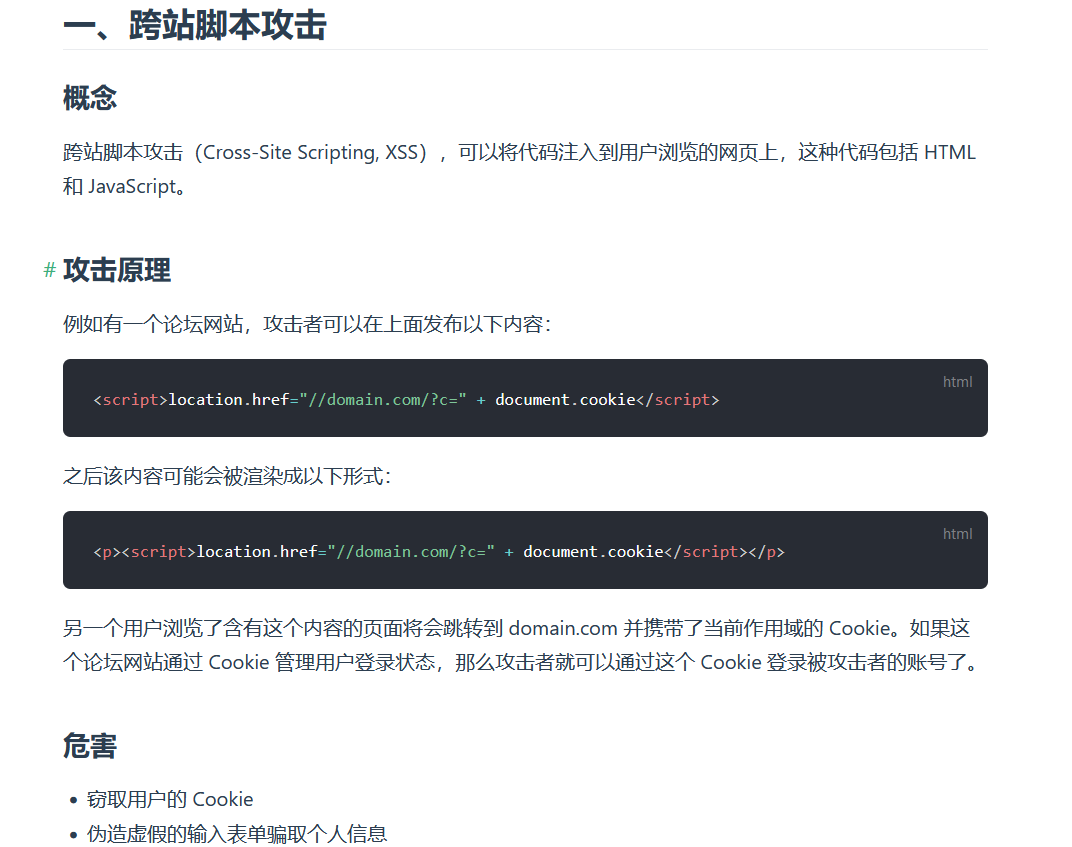This screenshot has height=847, width=1072.
Task: Click the text 和 JavaScript。
Action: pos(124,186)
